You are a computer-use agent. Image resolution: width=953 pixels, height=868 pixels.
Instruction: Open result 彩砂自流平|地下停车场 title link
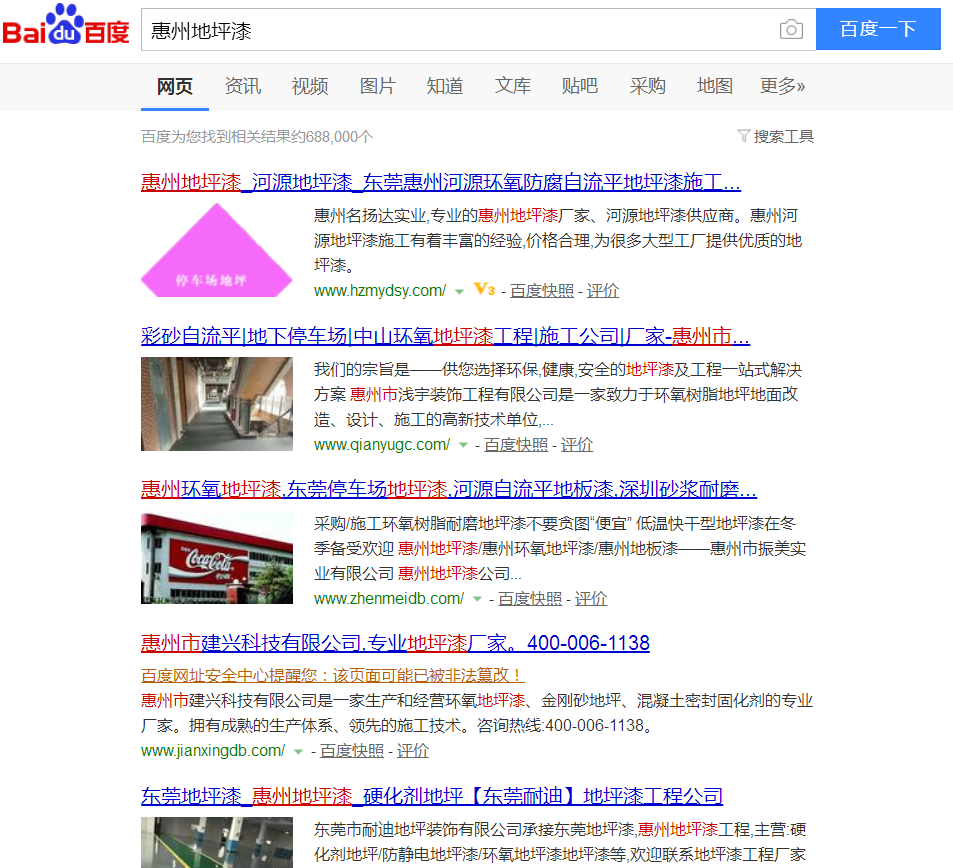click(446, 336)
